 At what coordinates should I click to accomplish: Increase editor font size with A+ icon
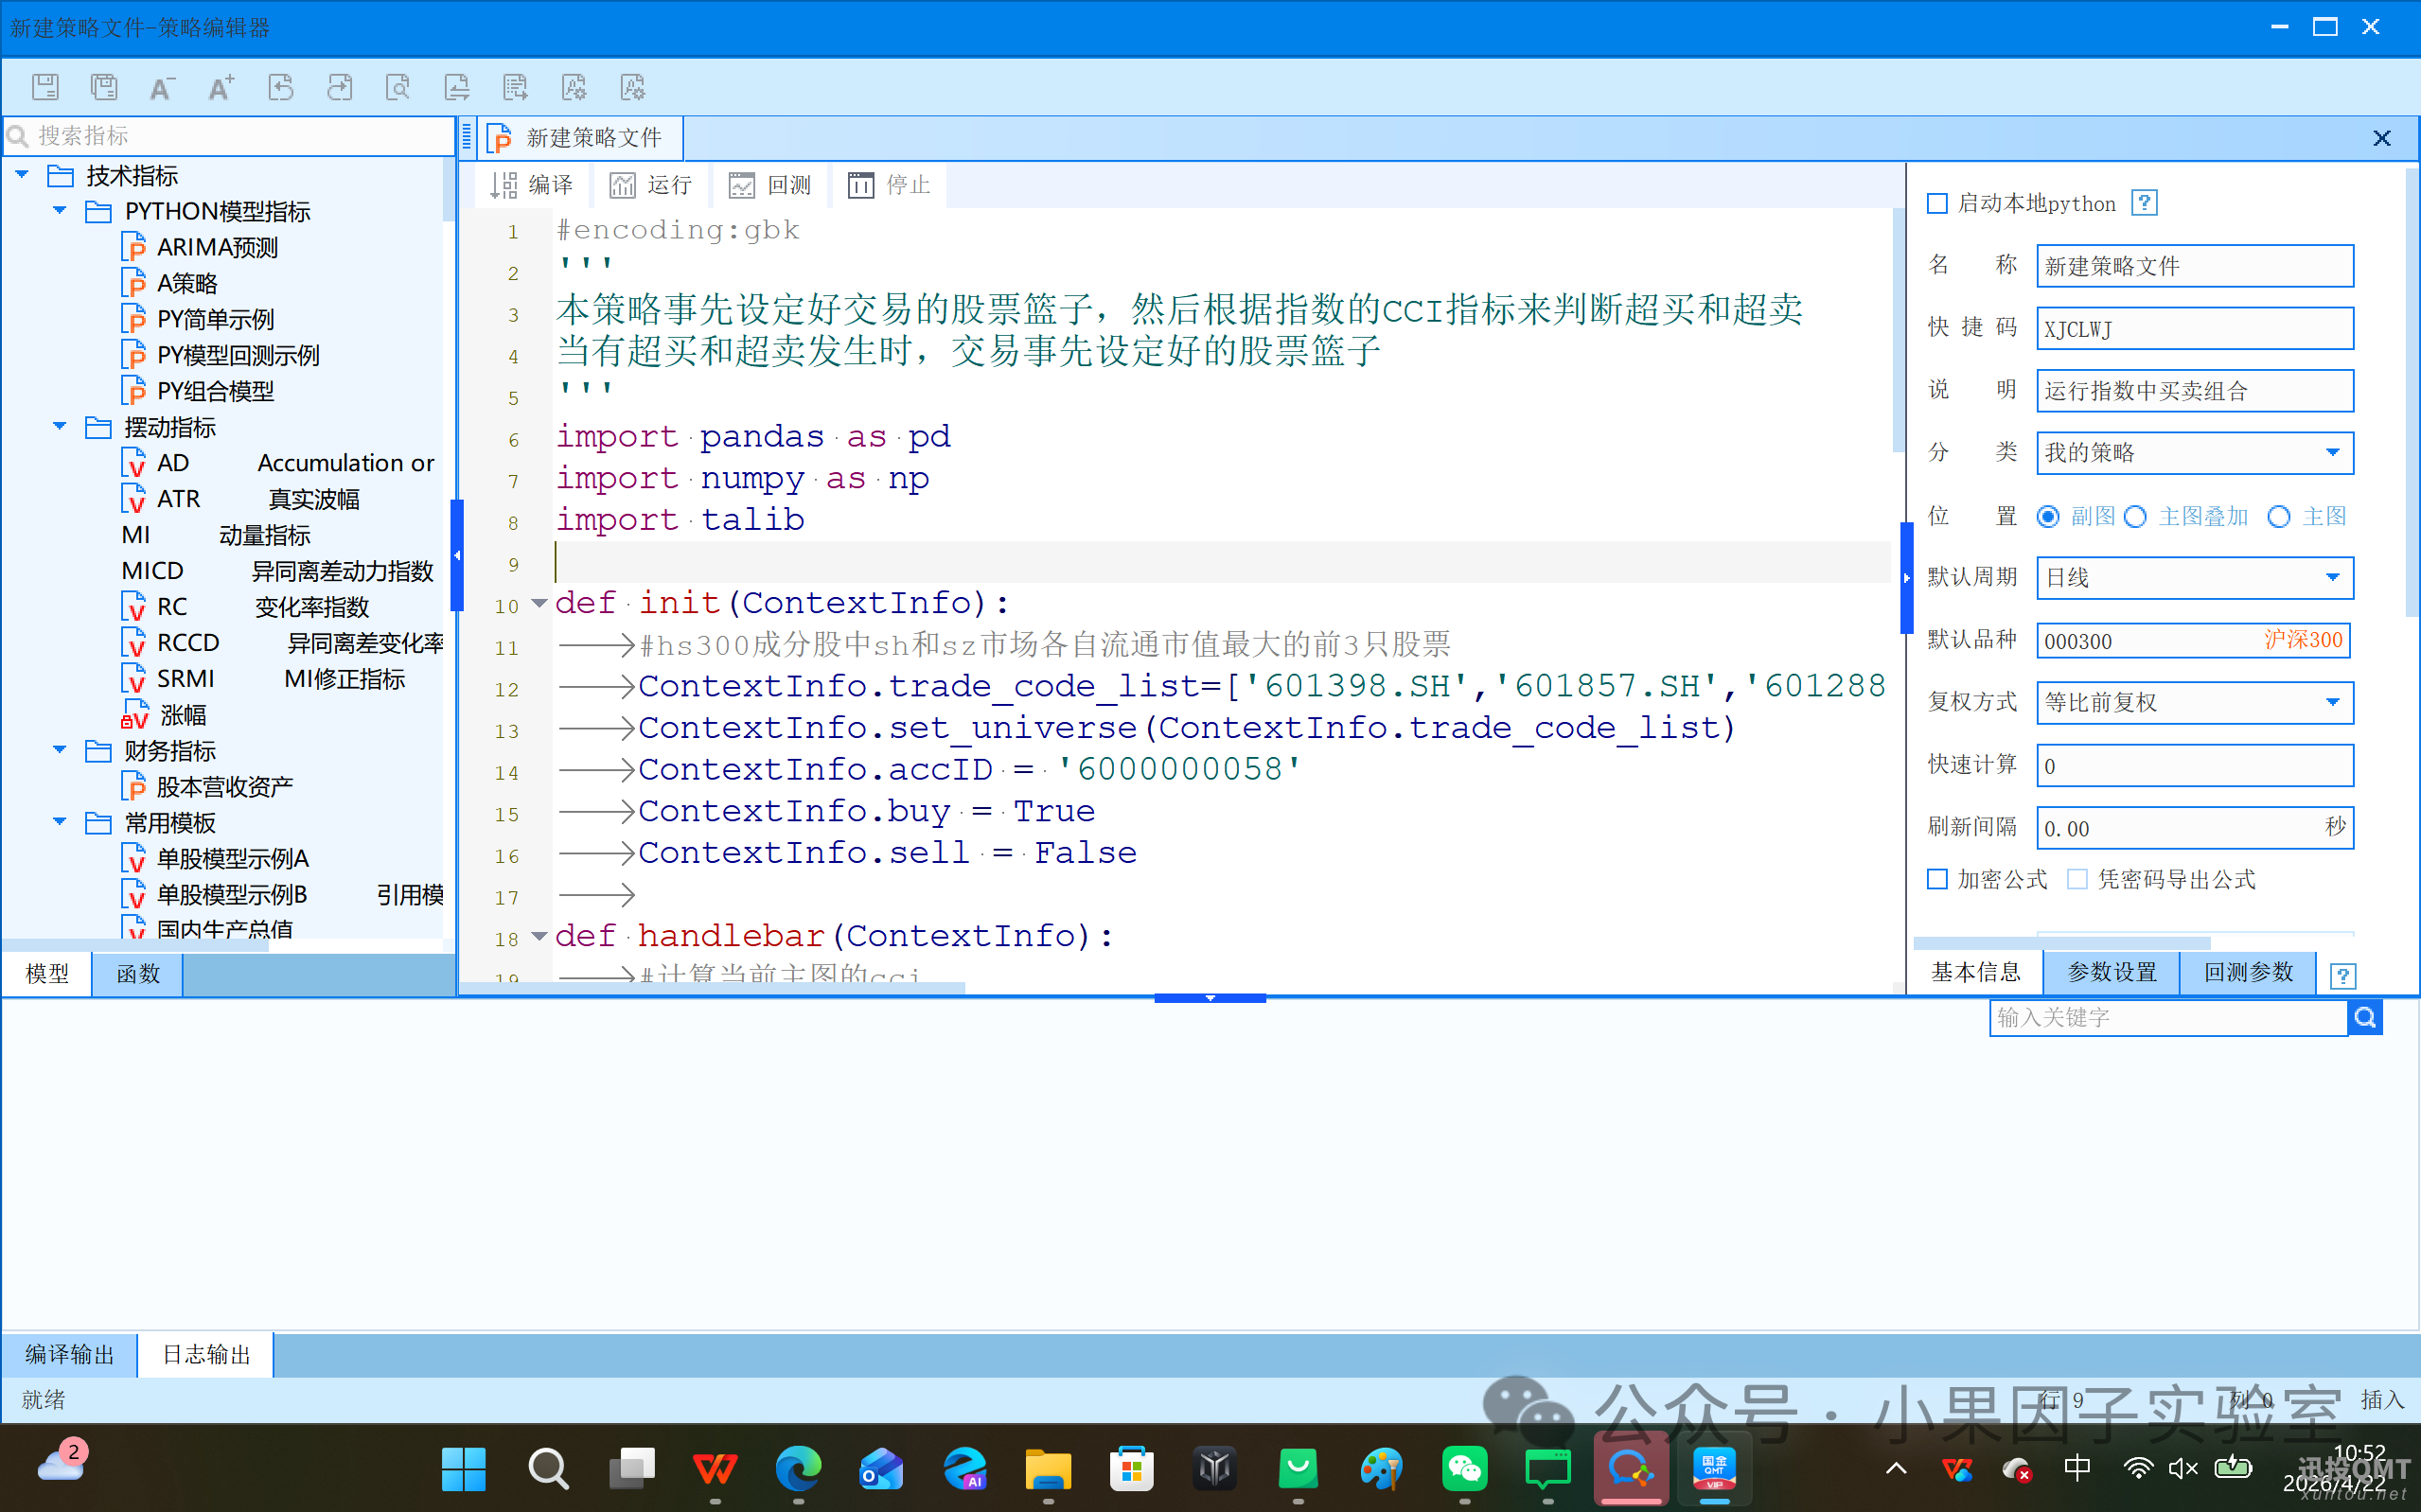[x=221, y=87]
